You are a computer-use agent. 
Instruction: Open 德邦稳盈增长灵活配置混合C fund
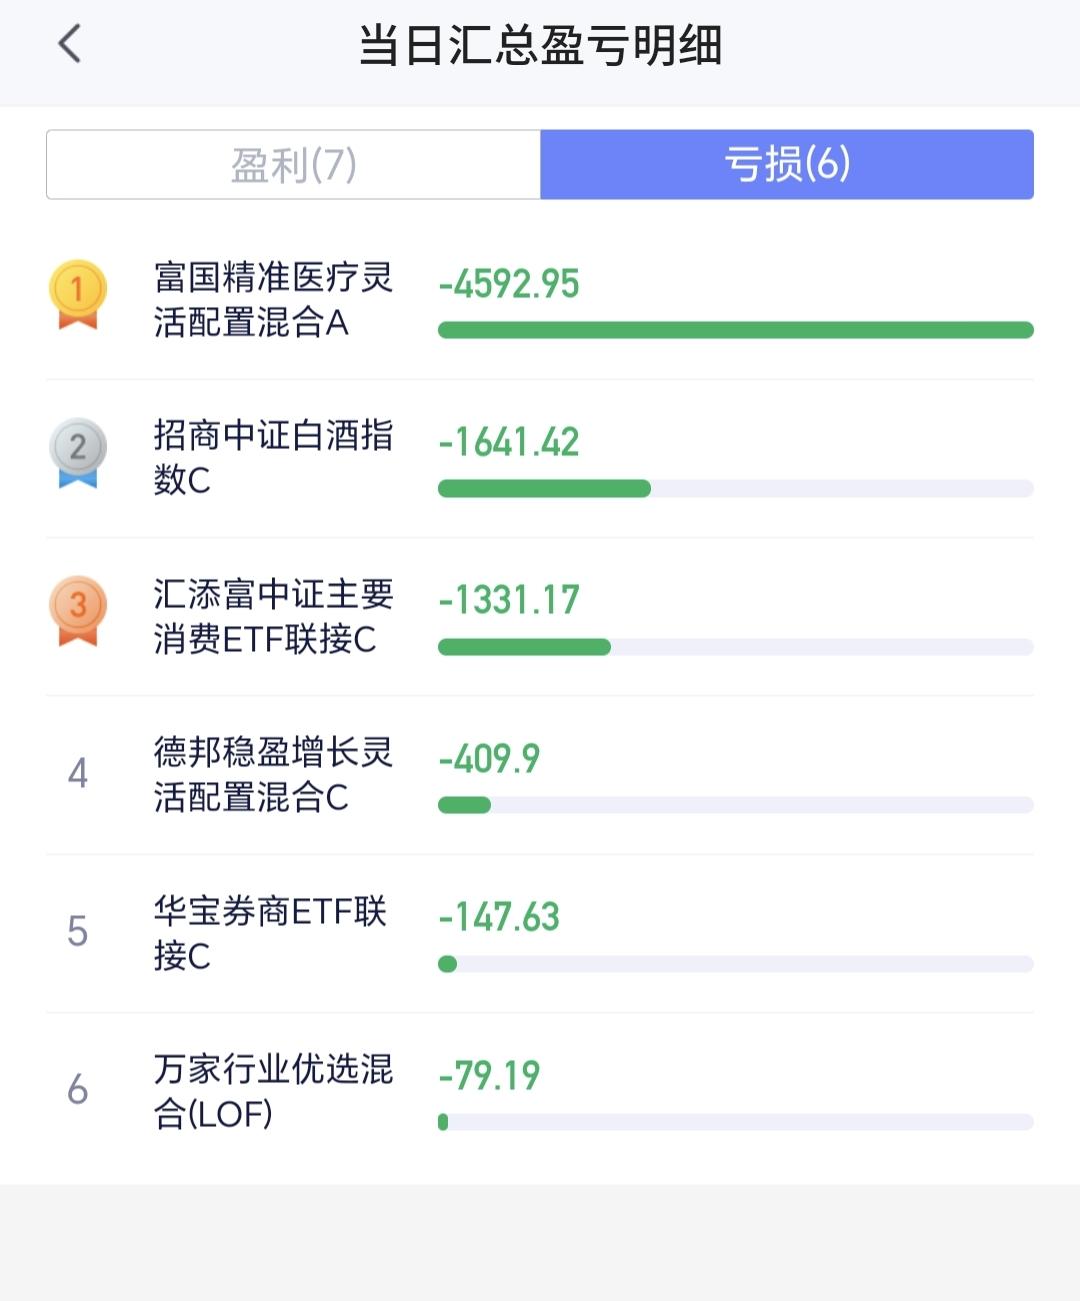(273, 774)
